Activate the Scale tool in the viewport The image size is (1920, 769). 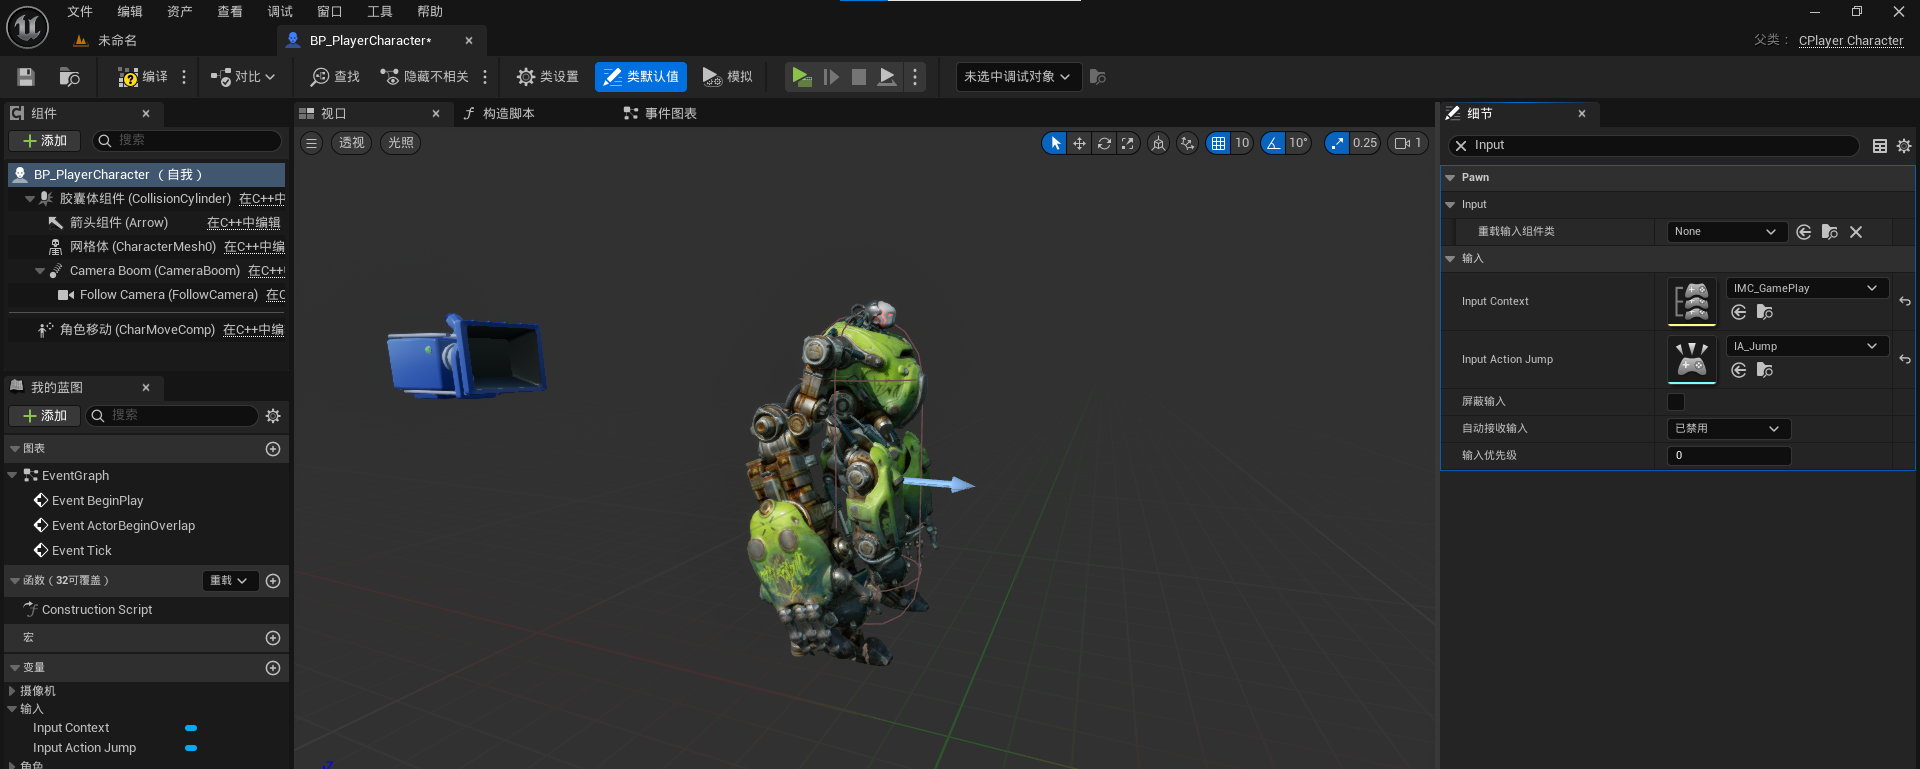tap(1128, 143)
